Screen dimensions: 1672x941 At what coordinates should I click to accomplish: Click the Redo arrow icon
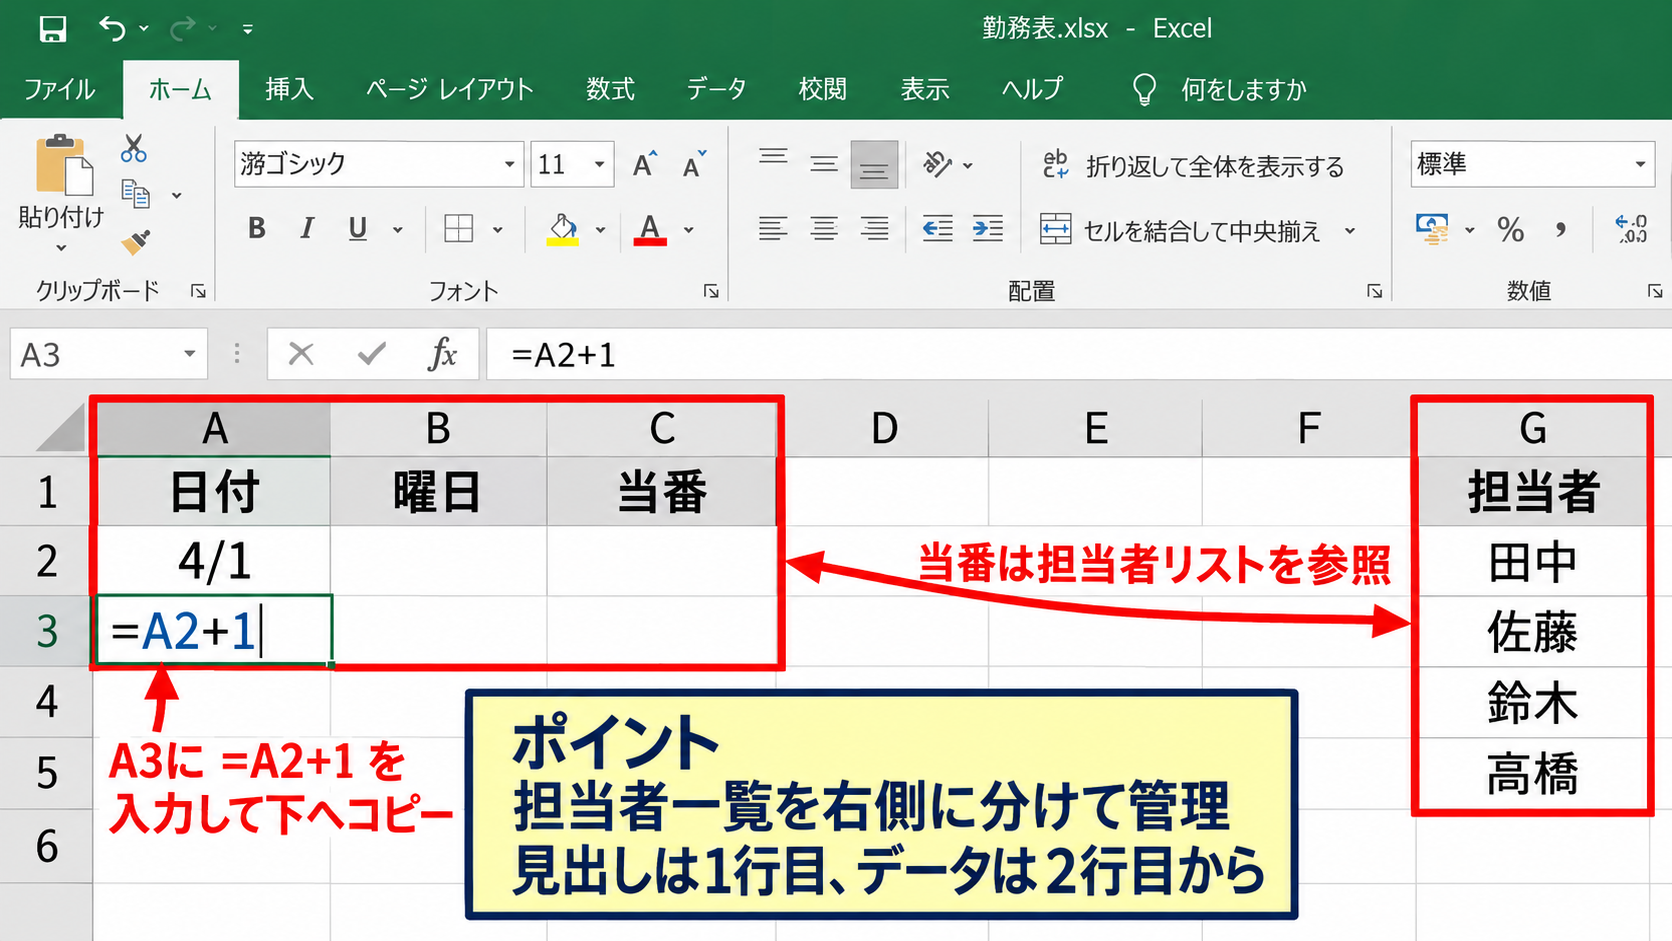(x=183, y=29)
